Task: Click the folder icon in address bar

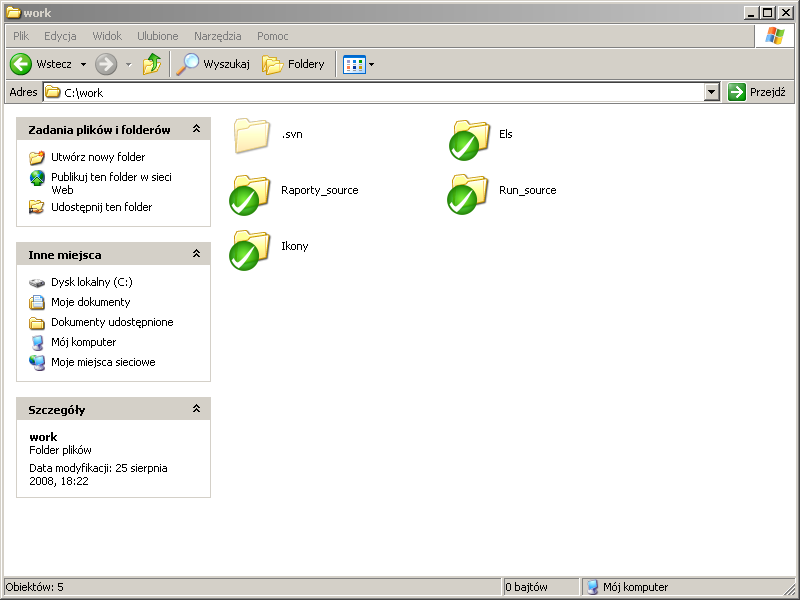Action: tap(53, 92)
